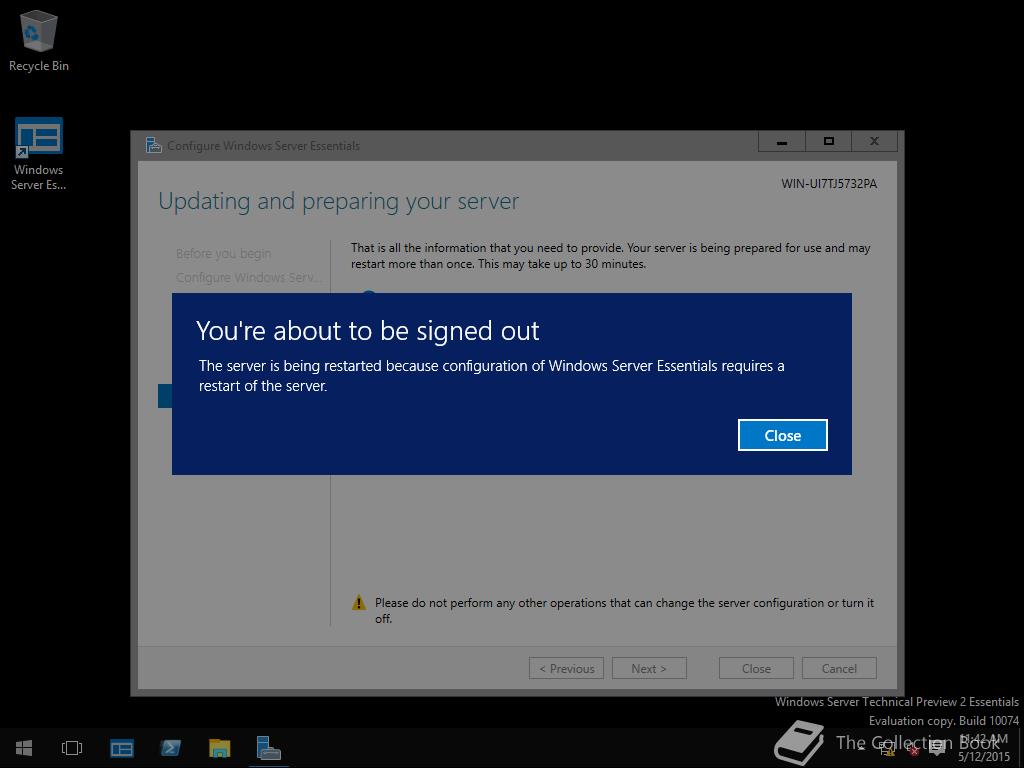Click "You're about to be signed out" title
This screenshot has width=1024, height=768.
click(x=368, y=331)
